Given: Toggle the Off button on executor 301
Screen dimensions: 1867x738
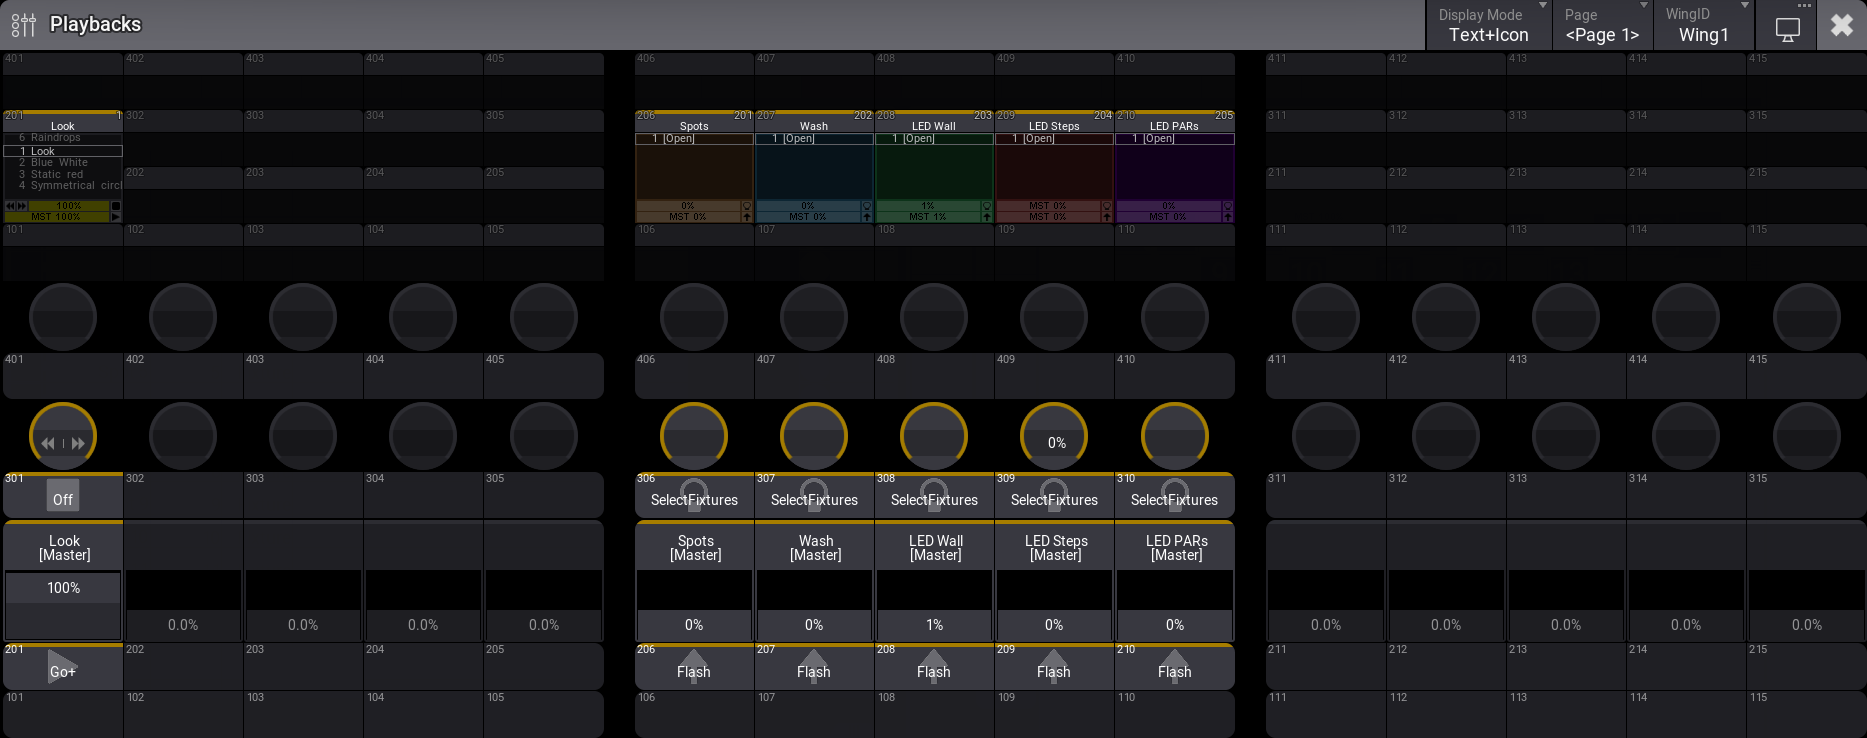Looking at the screenshot, I should click(x=63, y=495).
